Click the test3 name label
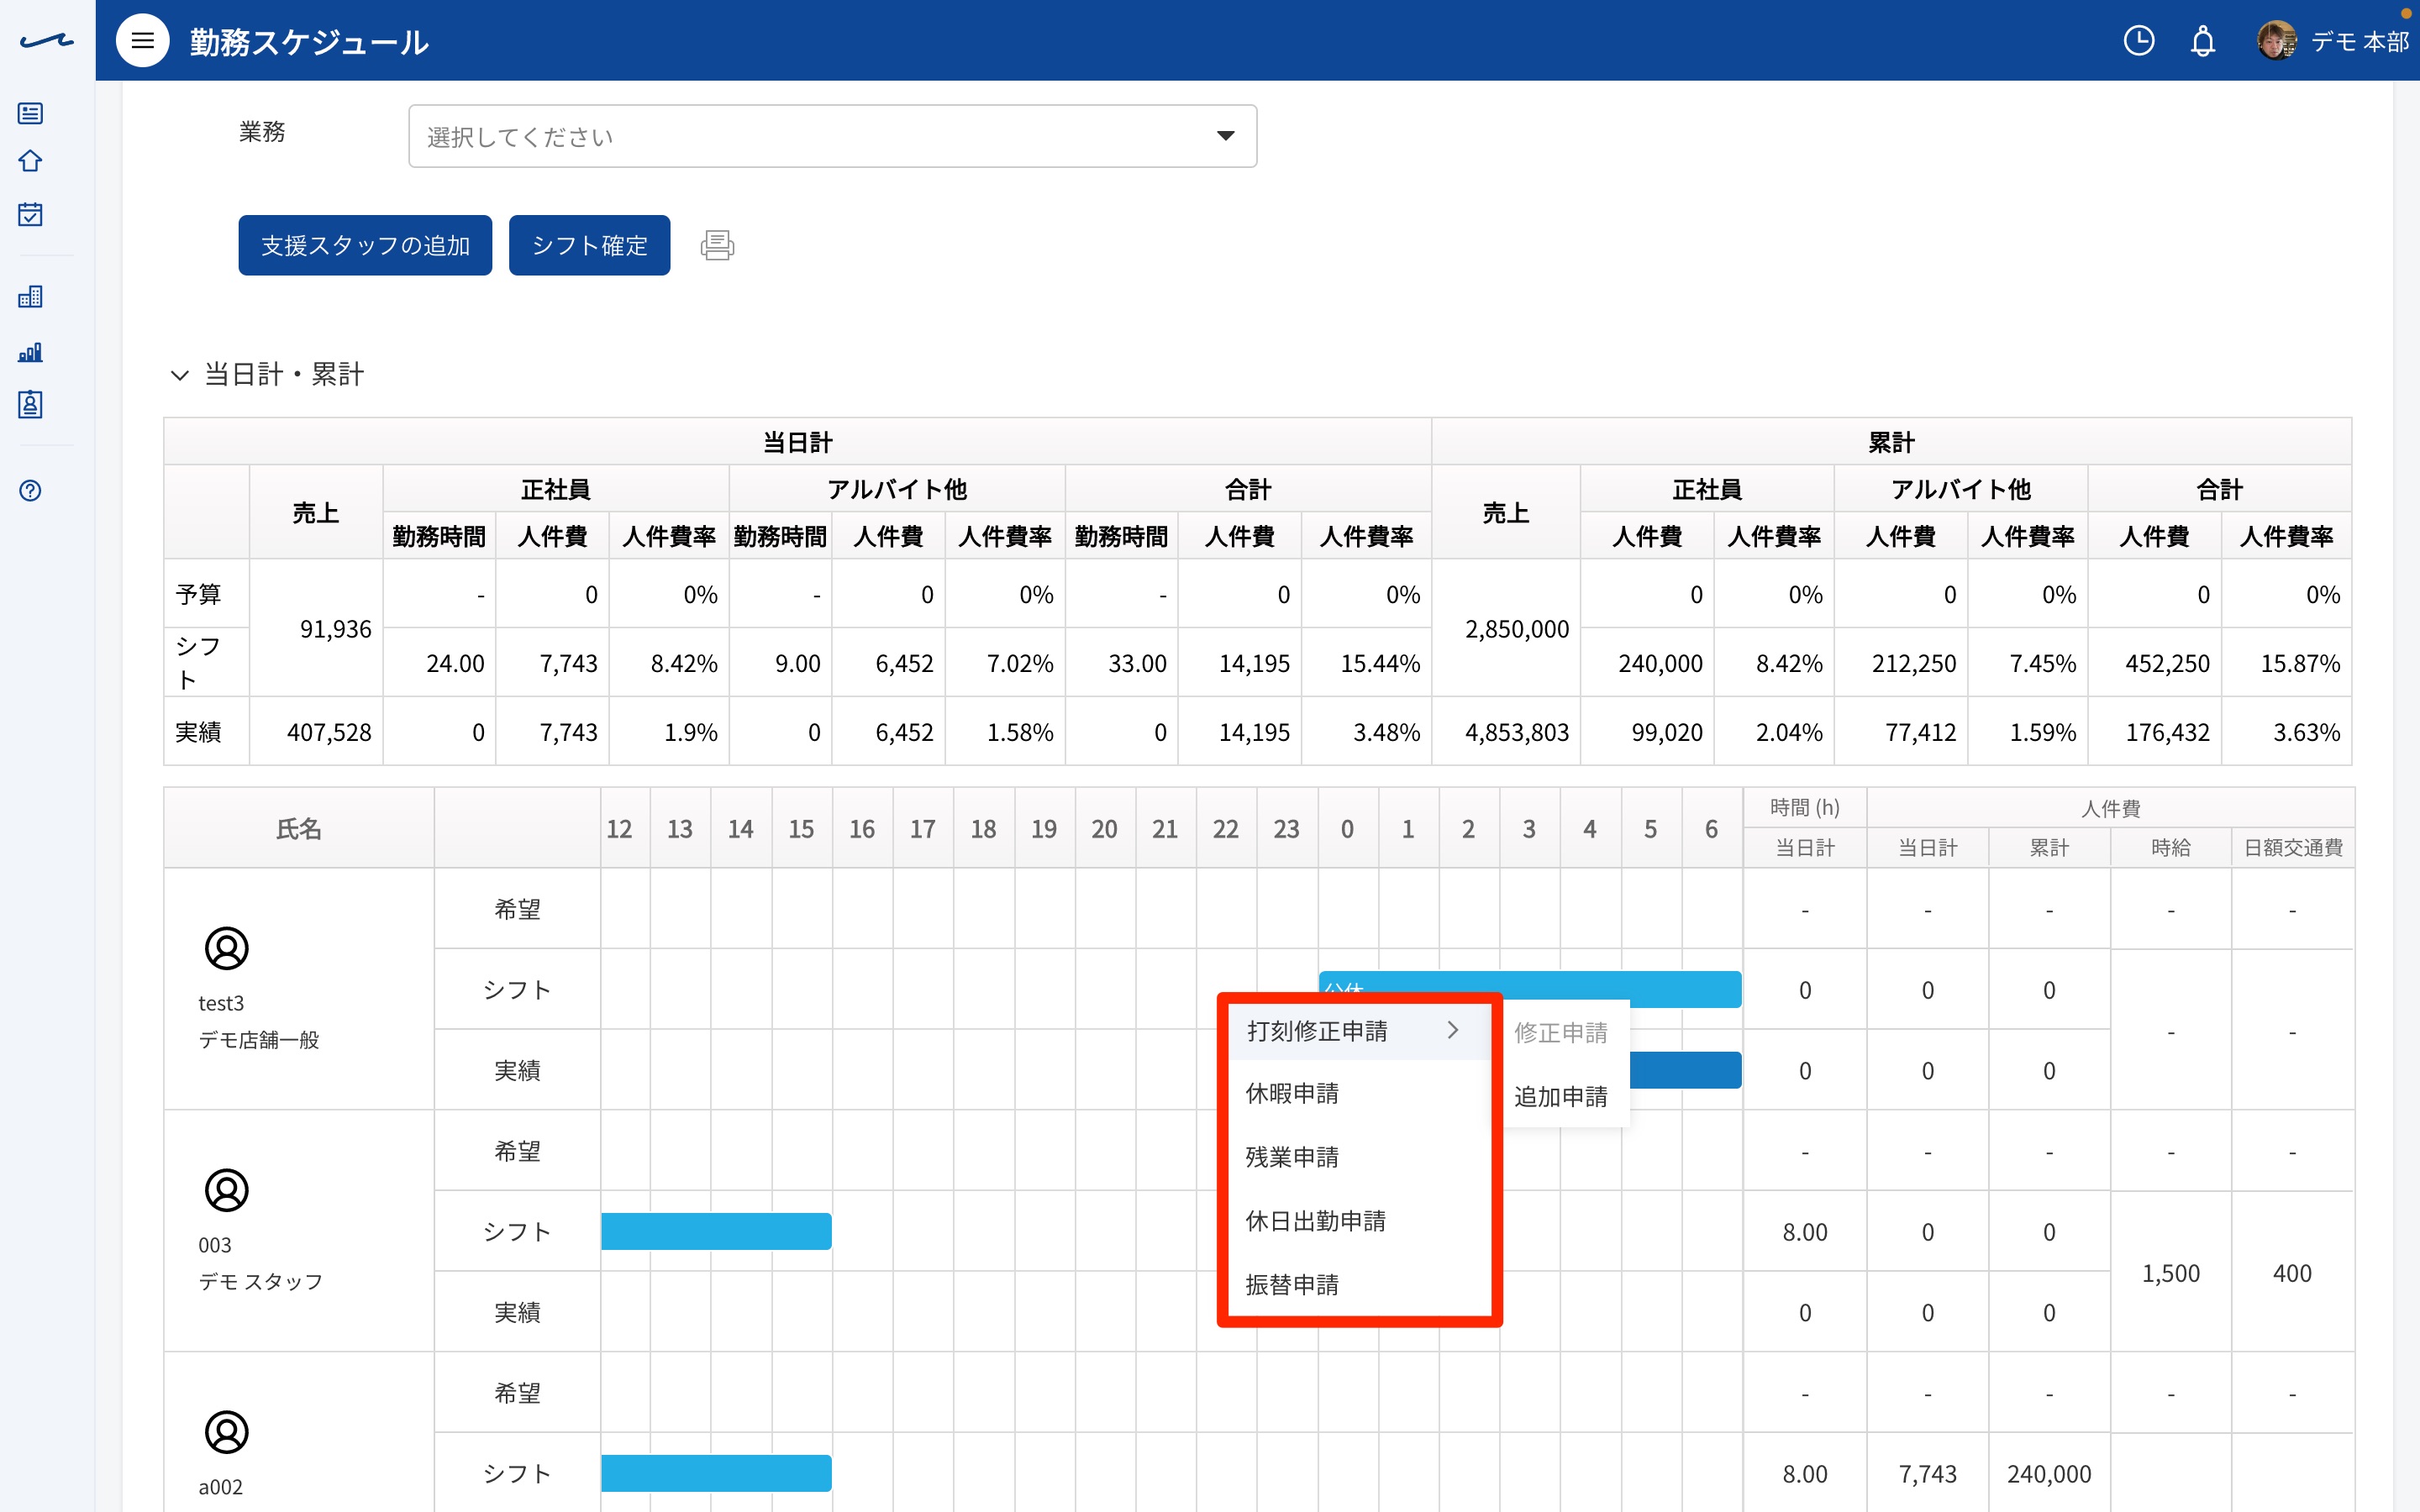2420x1512 pixels. [221, 1003]
